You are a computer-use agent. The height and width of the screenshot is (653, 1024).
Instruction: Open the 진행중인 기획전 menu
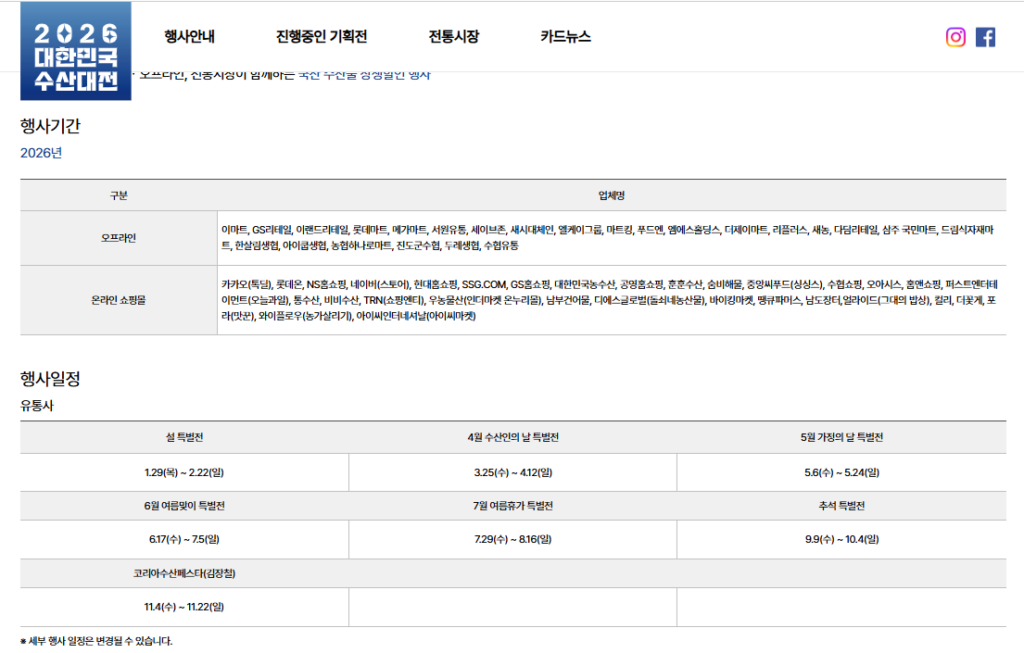319,36
